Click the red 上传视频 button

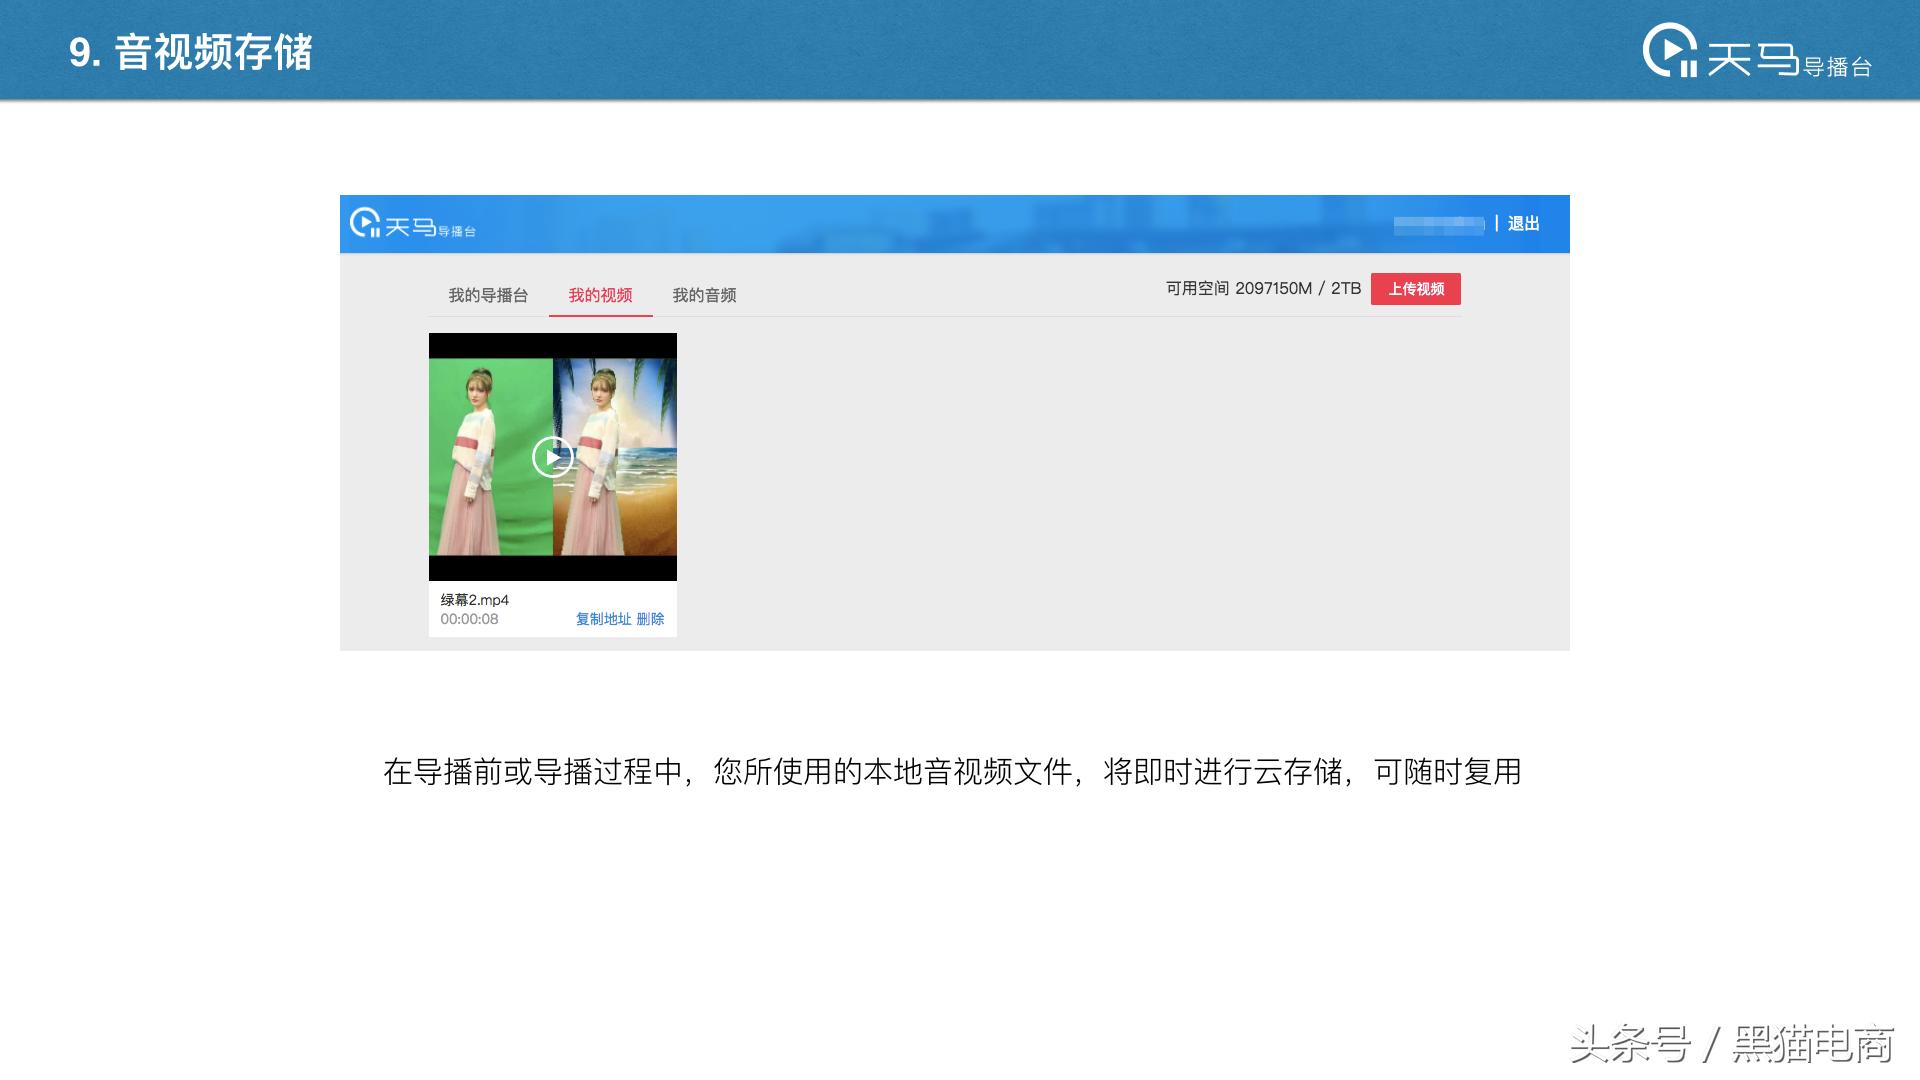(1416, 288)
